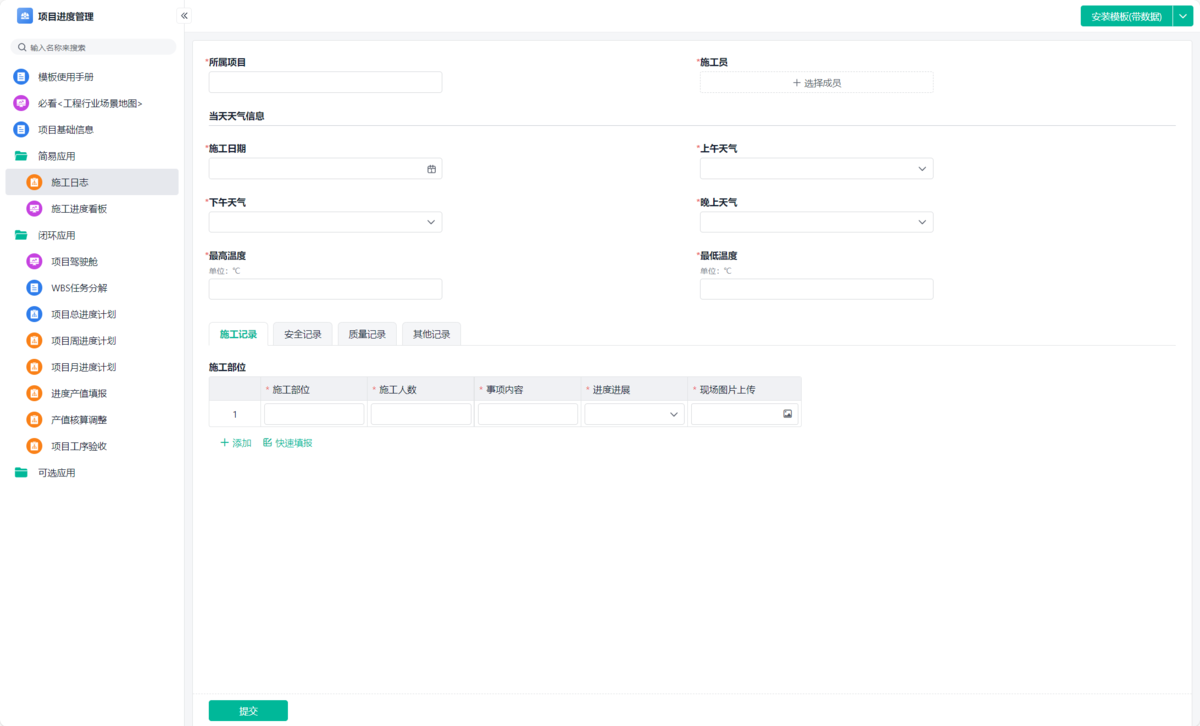Click the 施工部位 column header
Image resolution: width=1200 pixels, height=726 pixels.
(x=314, y=389)
